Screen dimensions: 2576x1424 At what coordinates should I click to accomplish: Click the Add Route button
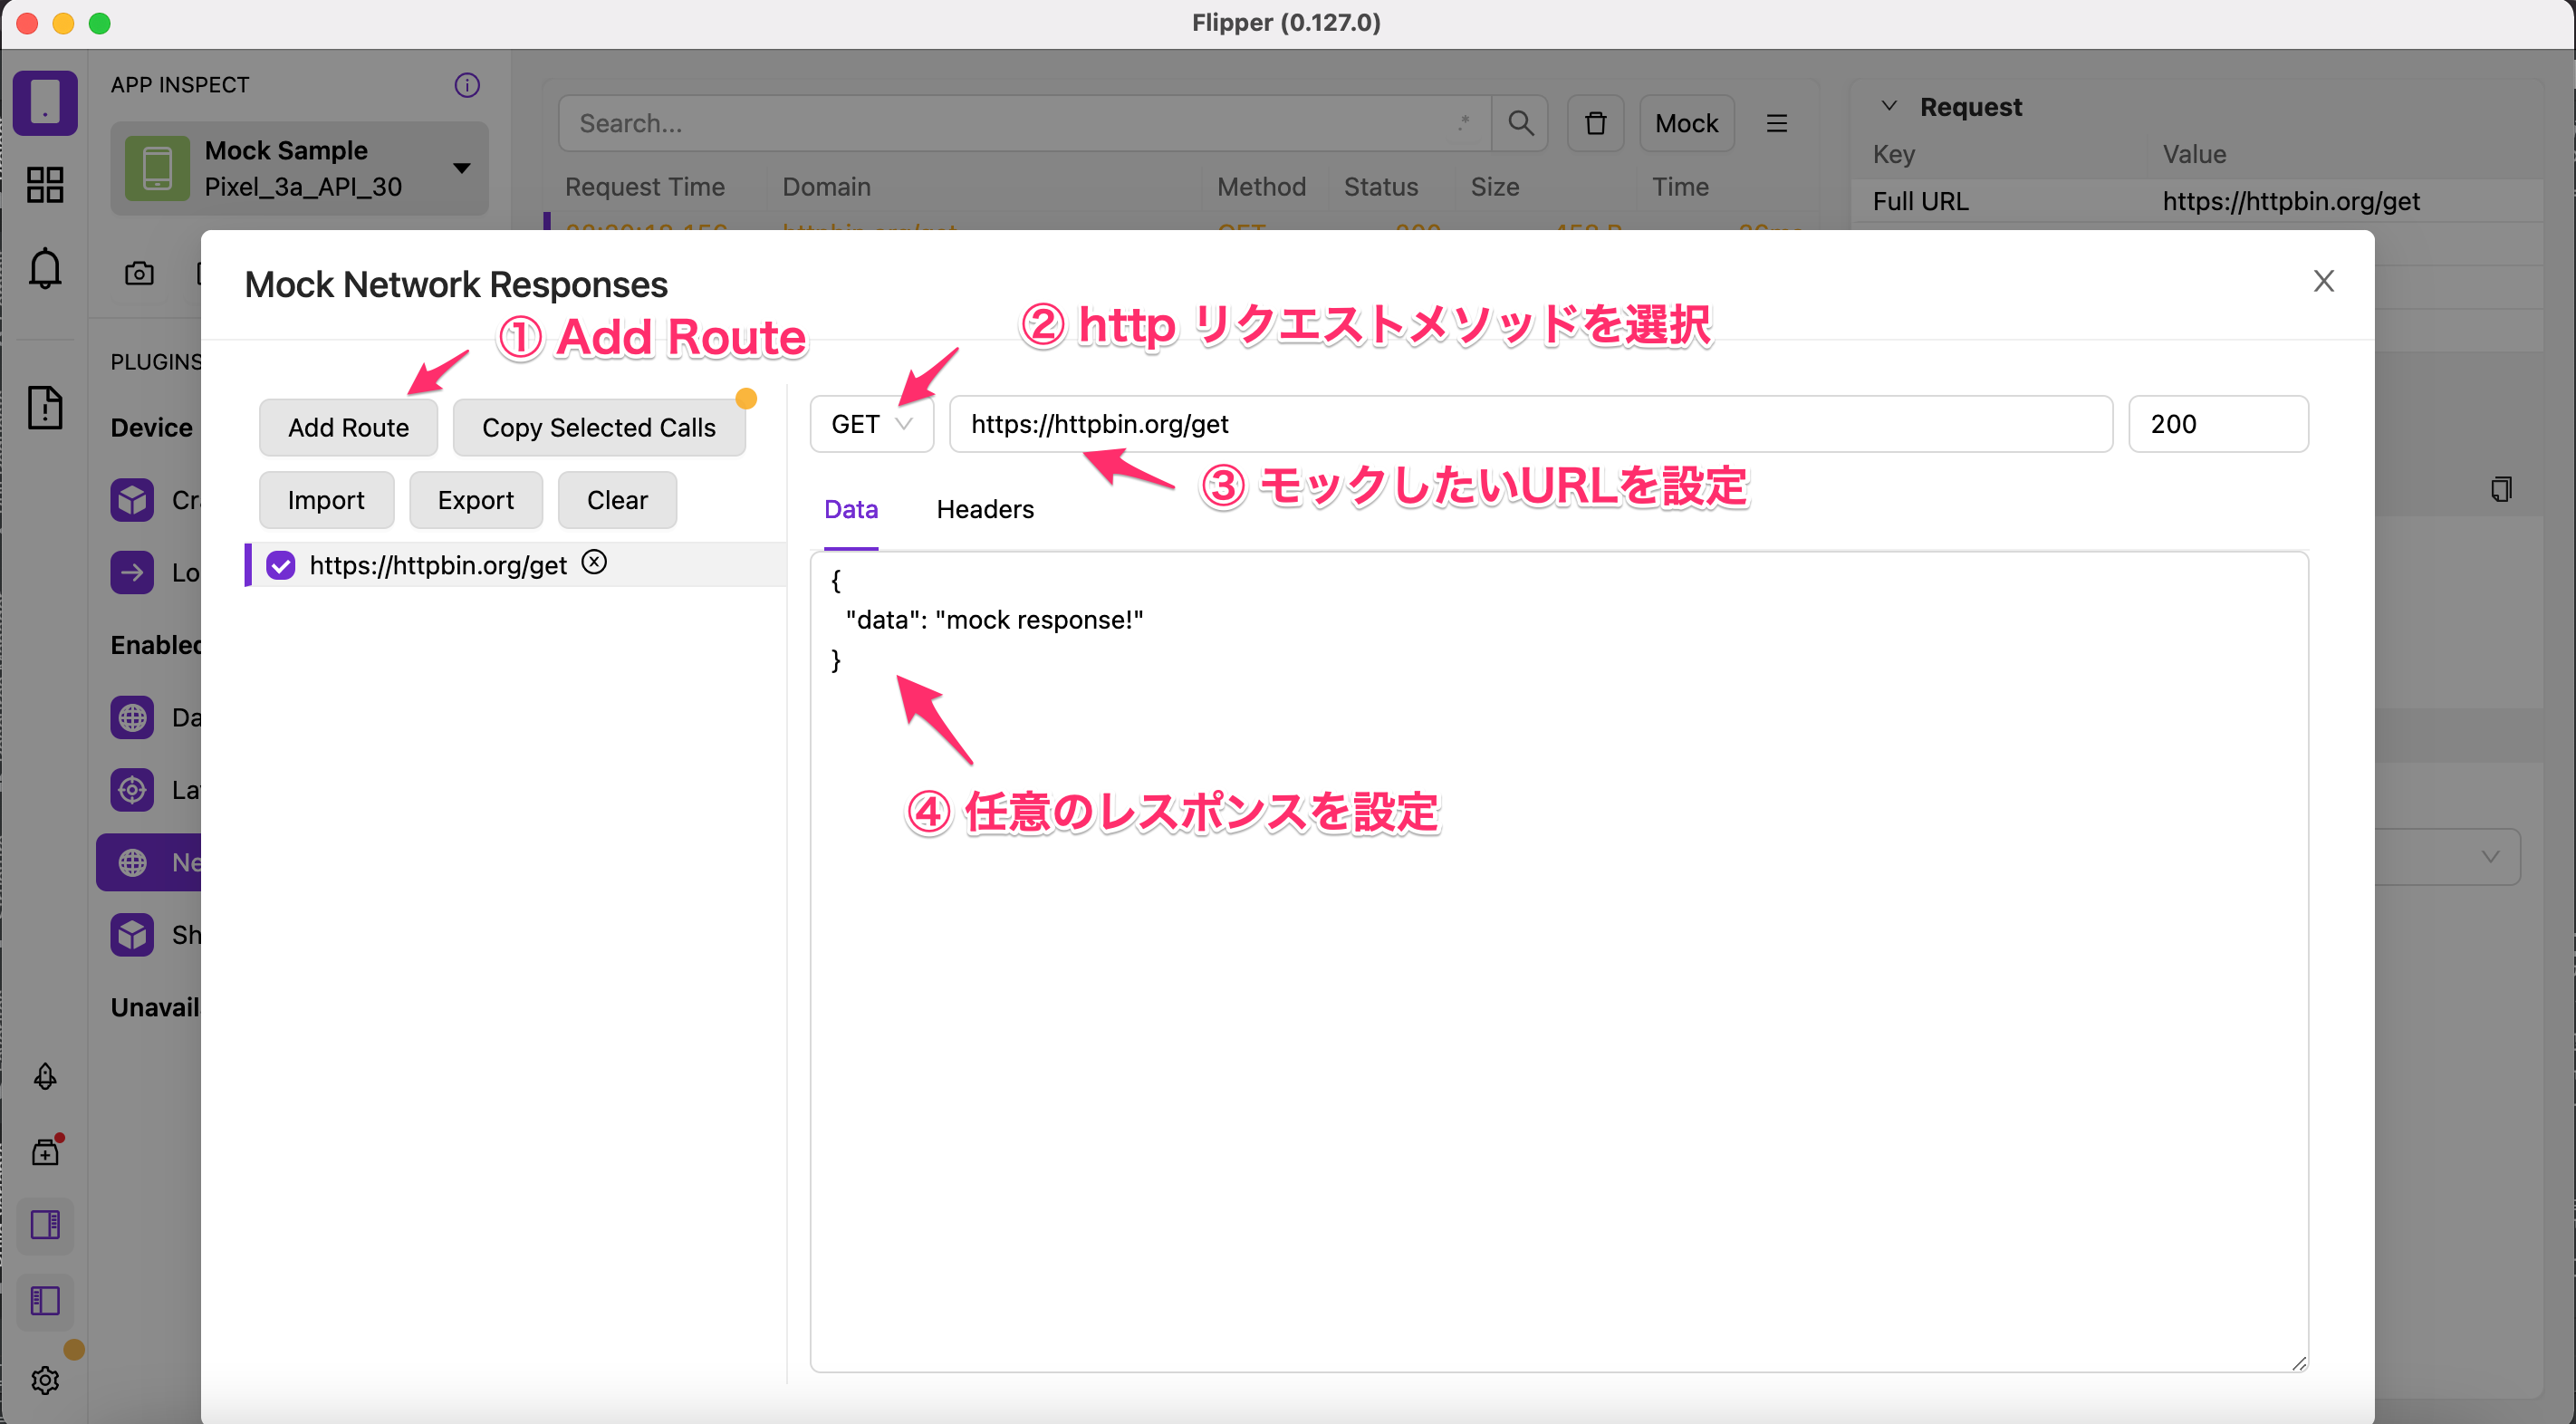pos(348,427)
